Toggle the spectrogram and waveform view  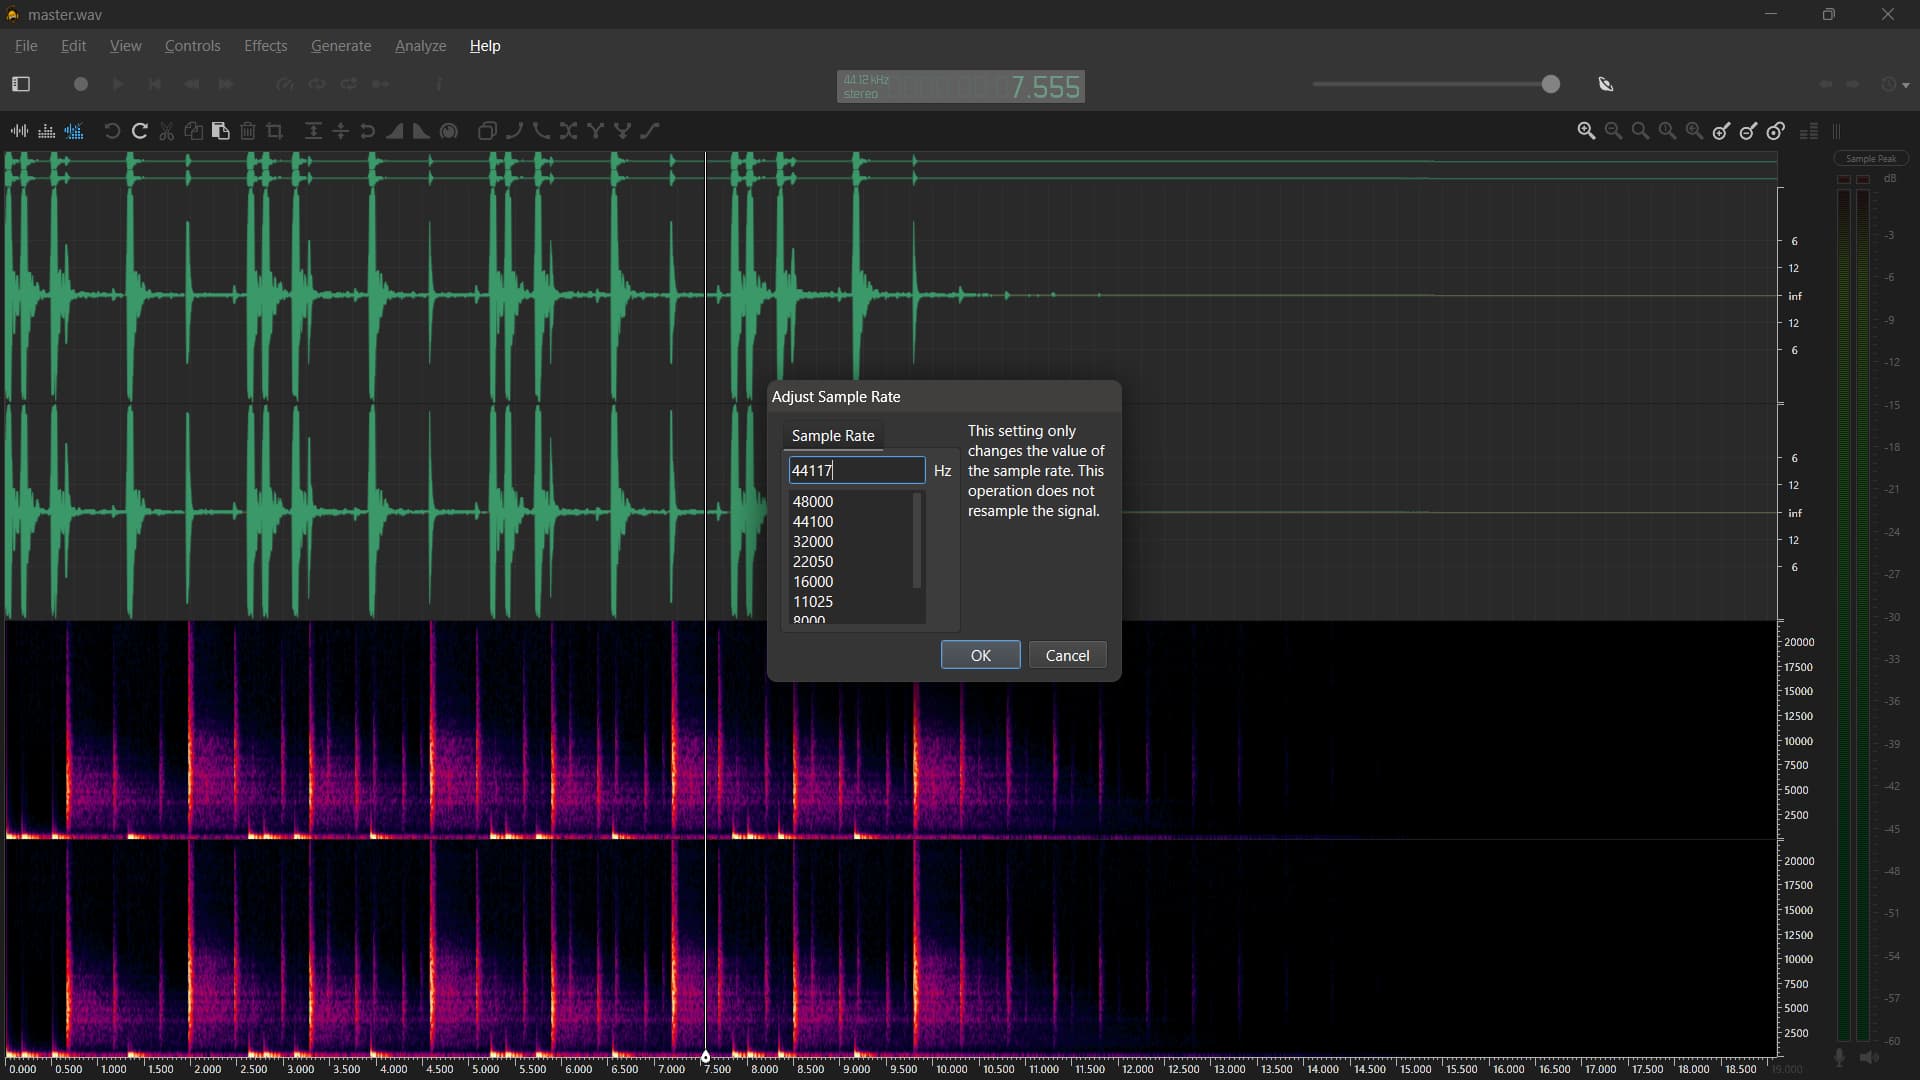[x=74, y=131]
